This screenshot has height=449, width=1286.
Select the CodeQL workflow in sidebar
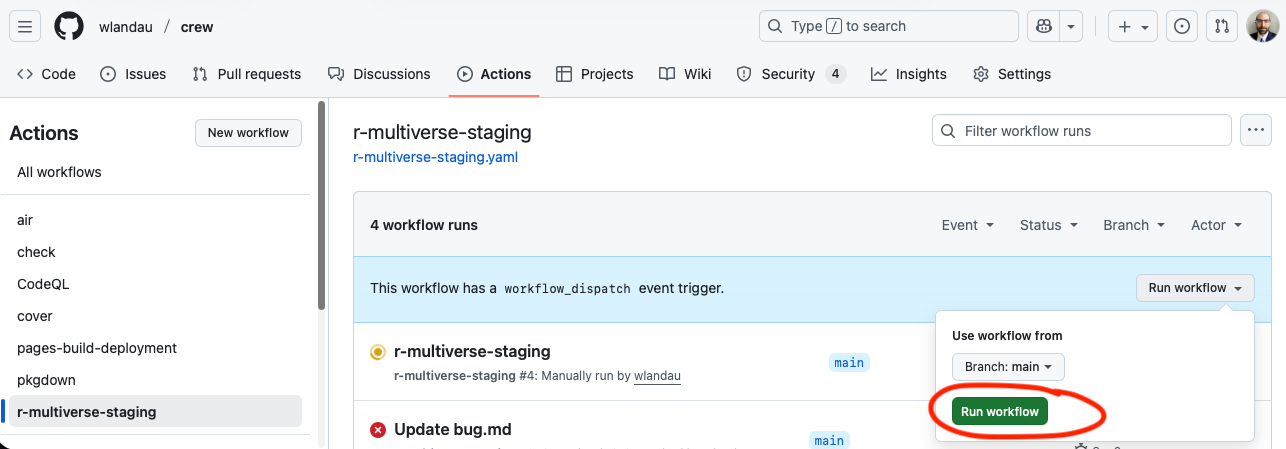pos(42,284)
